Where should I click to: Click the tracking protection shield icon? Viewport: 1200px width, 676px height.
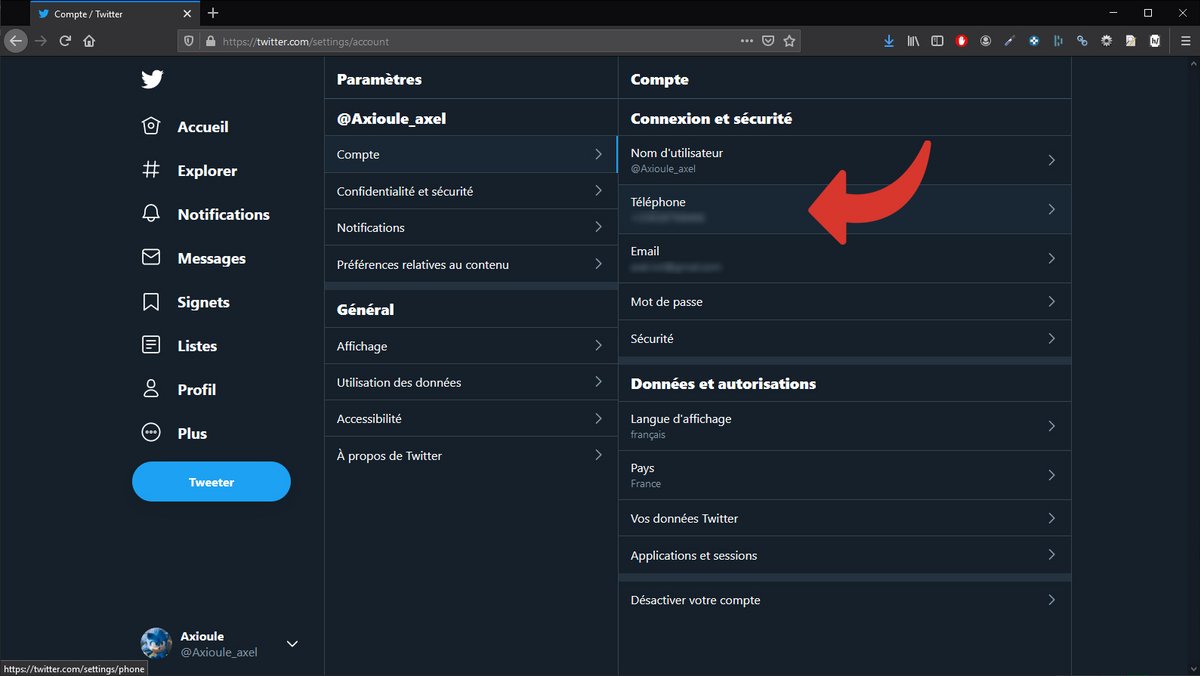coord(189,41)
